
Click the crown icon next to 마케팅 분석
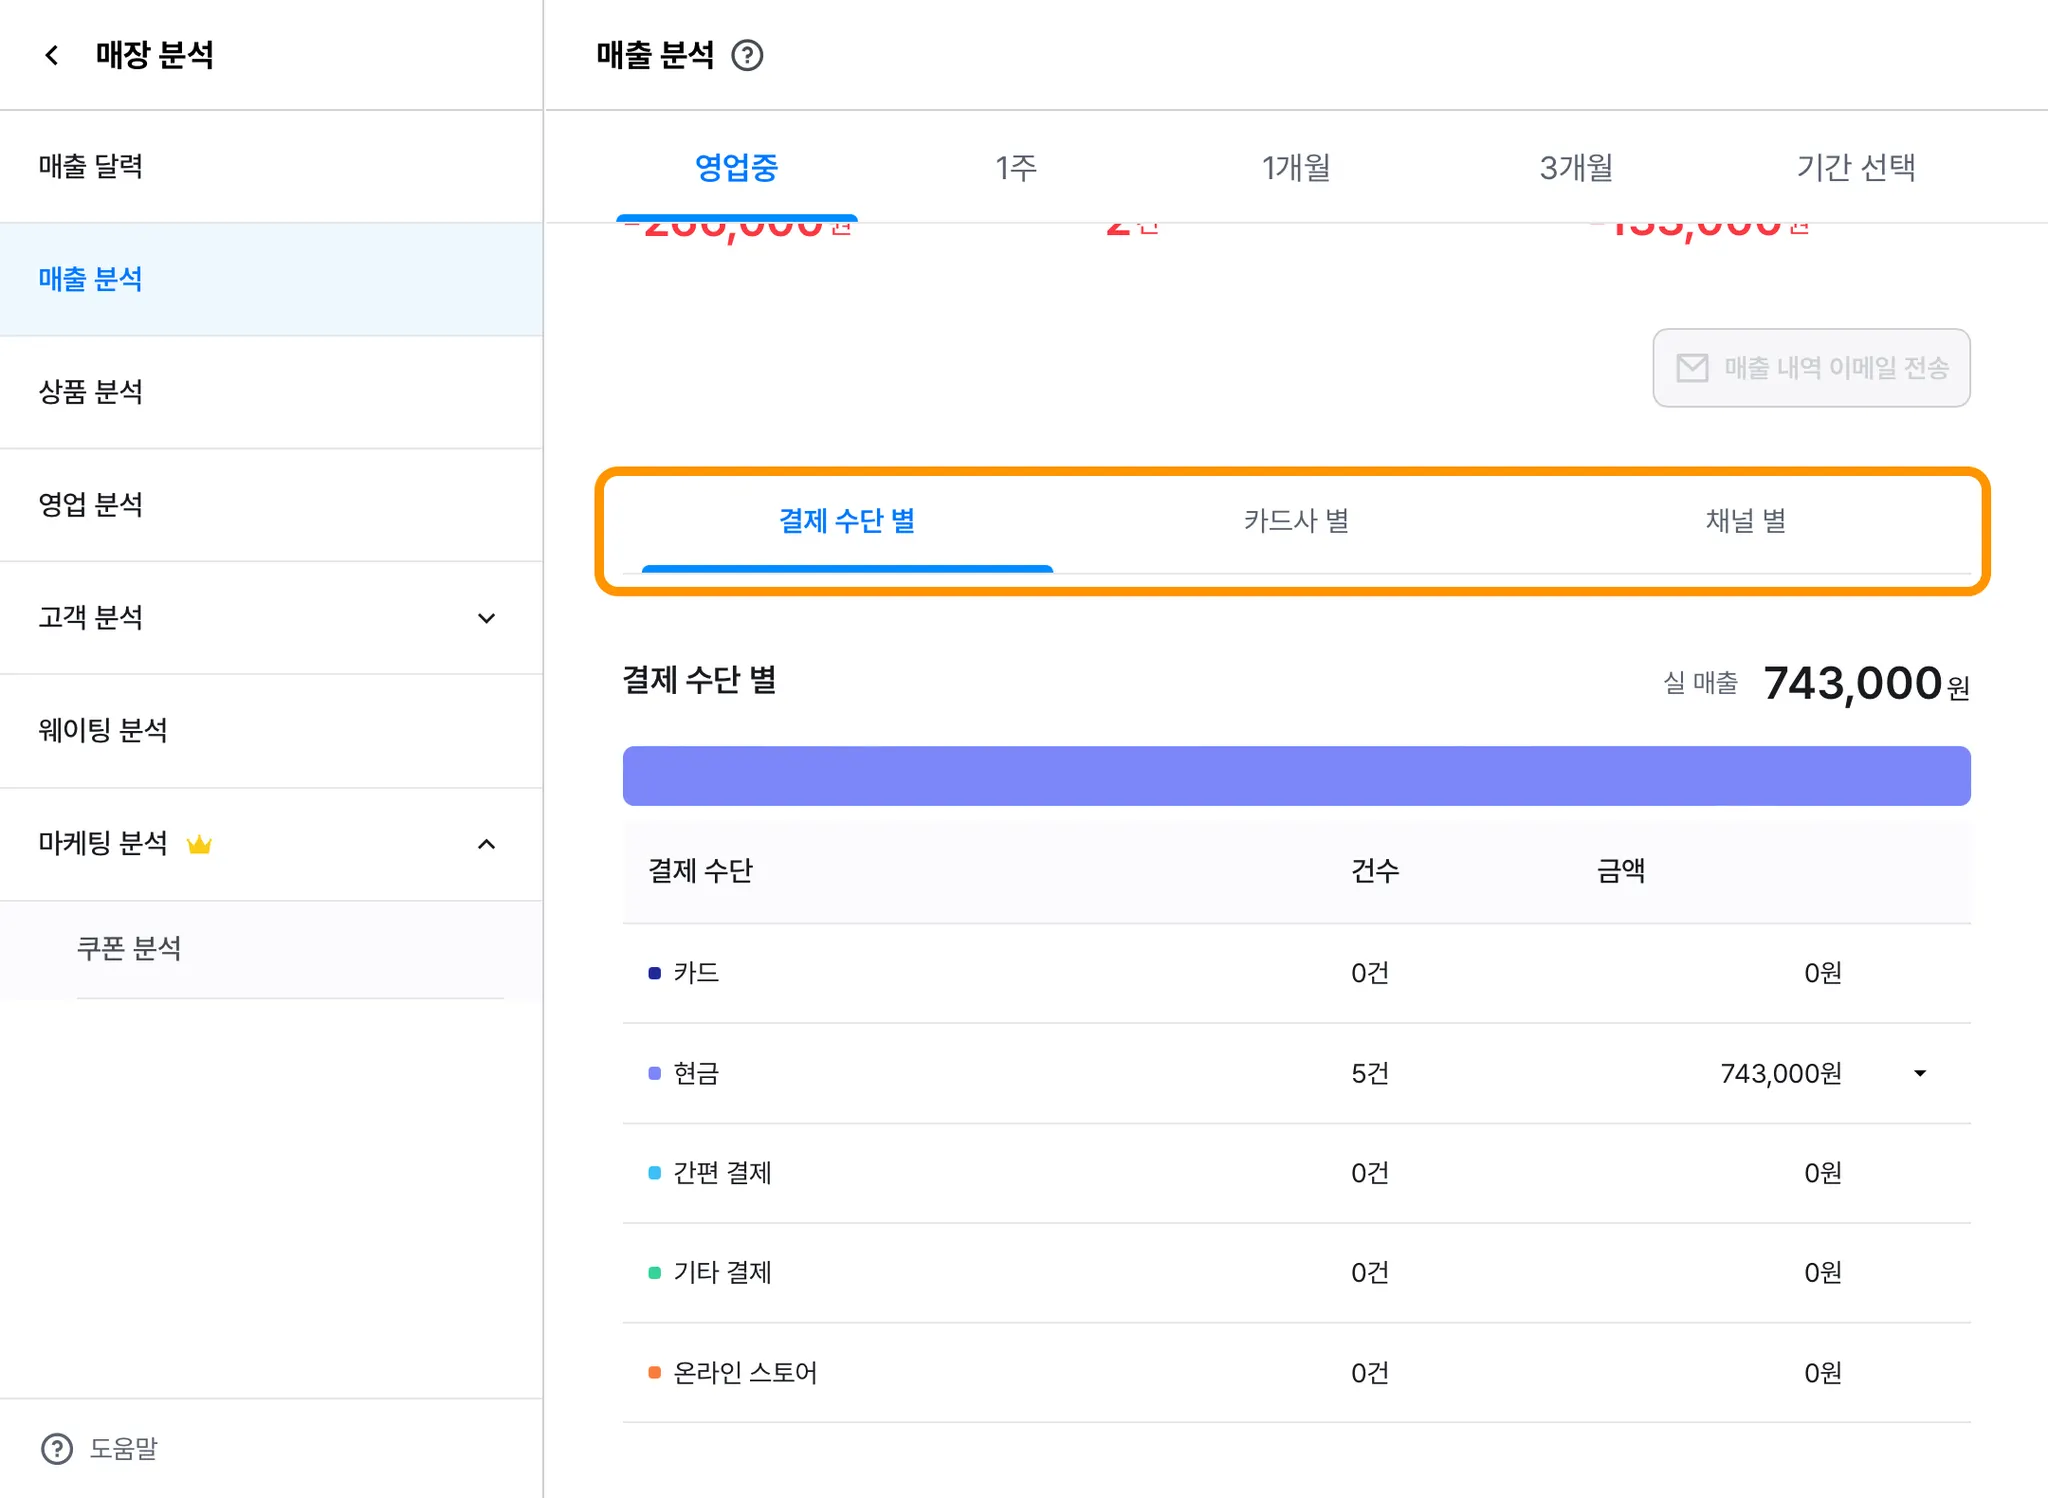199,844
